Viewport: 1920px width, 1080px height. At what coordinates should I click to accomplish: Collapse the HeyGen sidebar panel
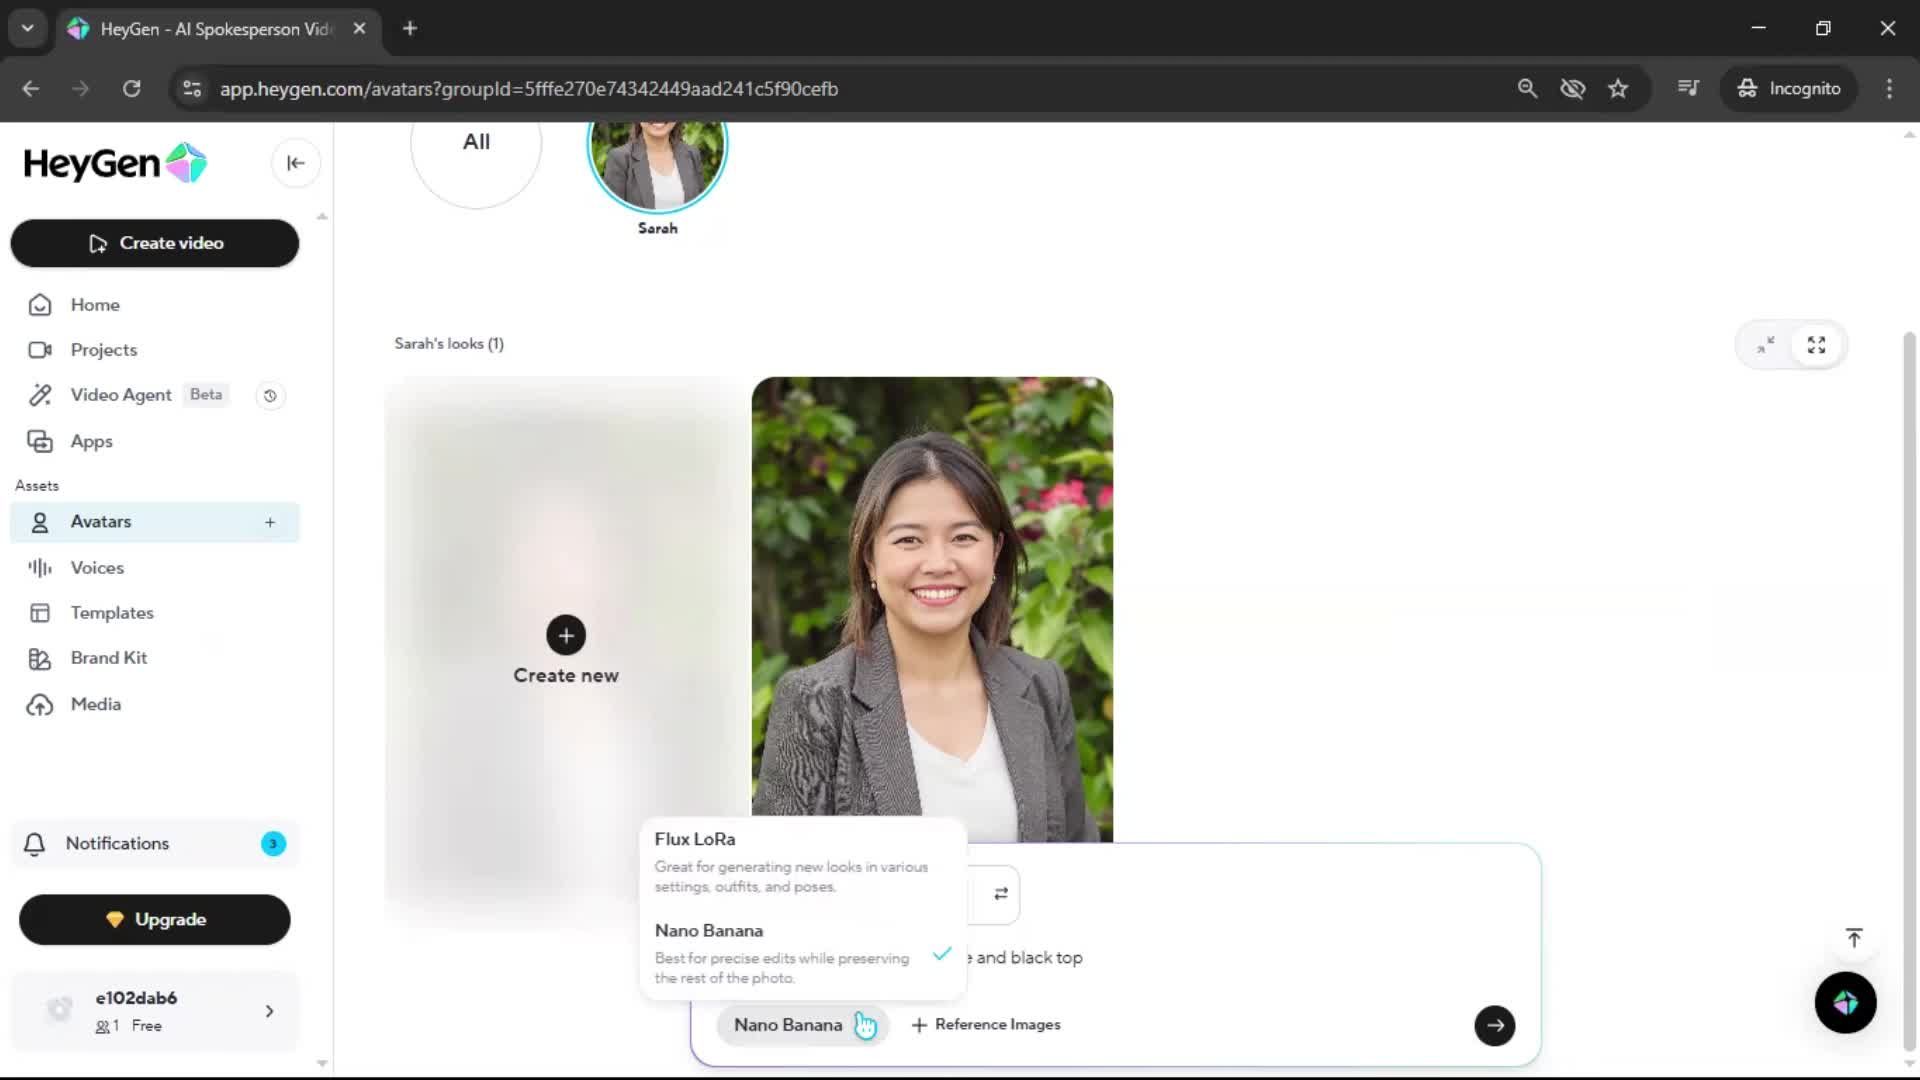click(295, 163)
